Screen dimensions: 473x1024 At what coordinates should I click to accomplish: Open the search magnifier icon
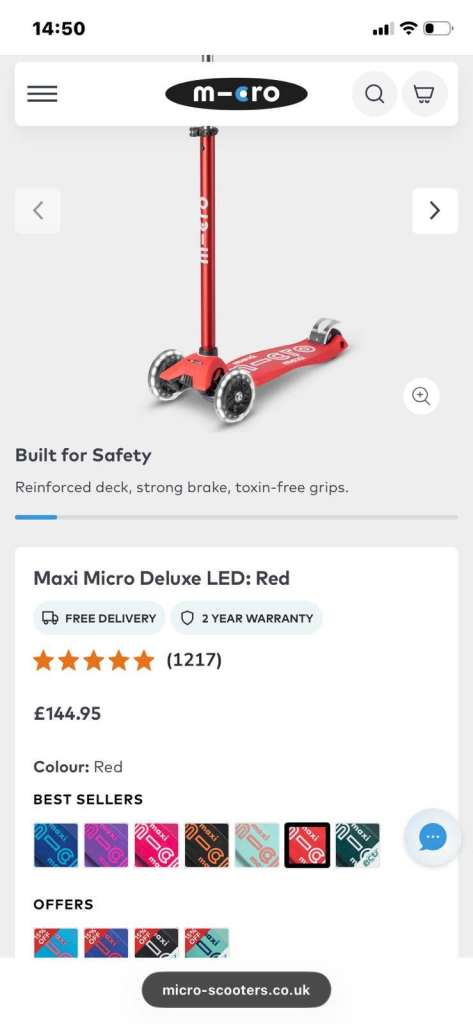coord(374,94)
